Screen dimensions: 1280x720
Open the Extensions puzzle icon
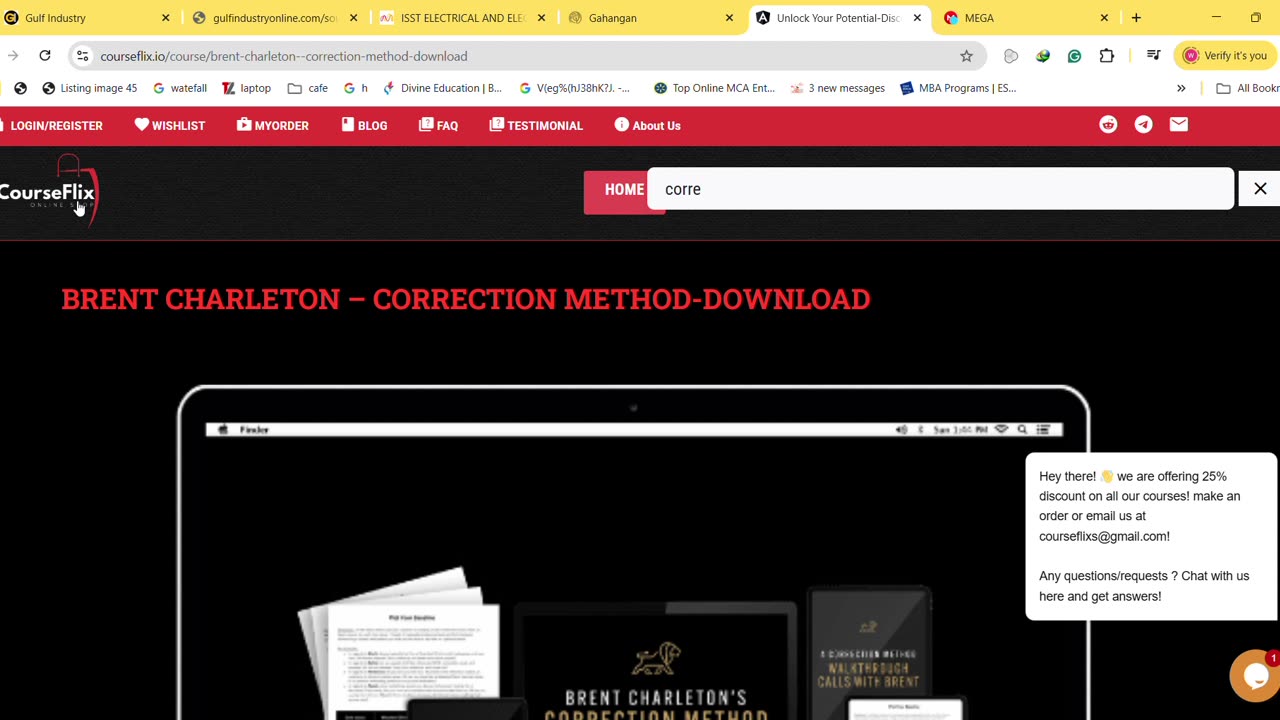click(x=1106, y=56)
